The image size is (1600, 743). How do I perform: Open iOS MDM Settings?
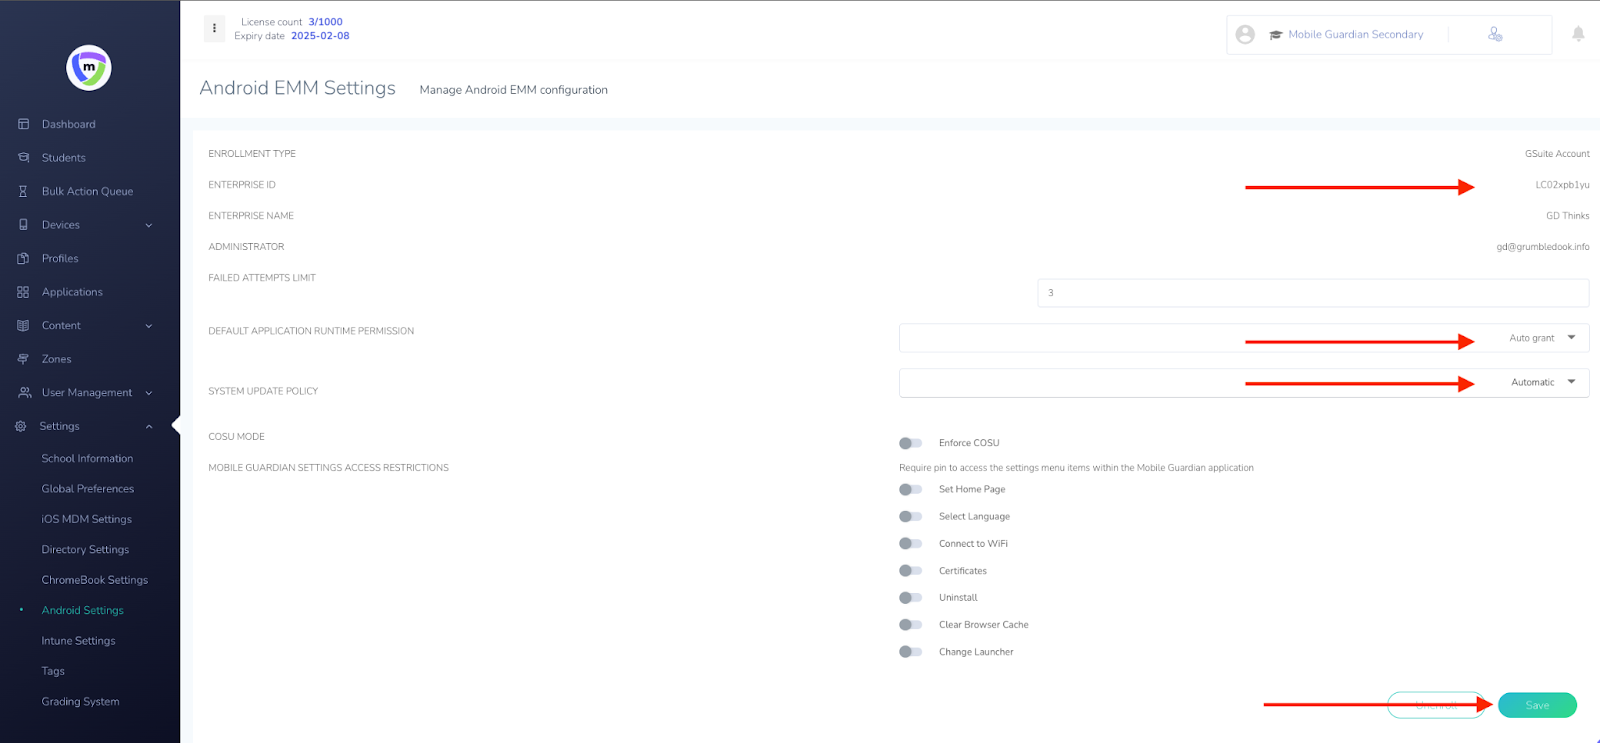87,519
